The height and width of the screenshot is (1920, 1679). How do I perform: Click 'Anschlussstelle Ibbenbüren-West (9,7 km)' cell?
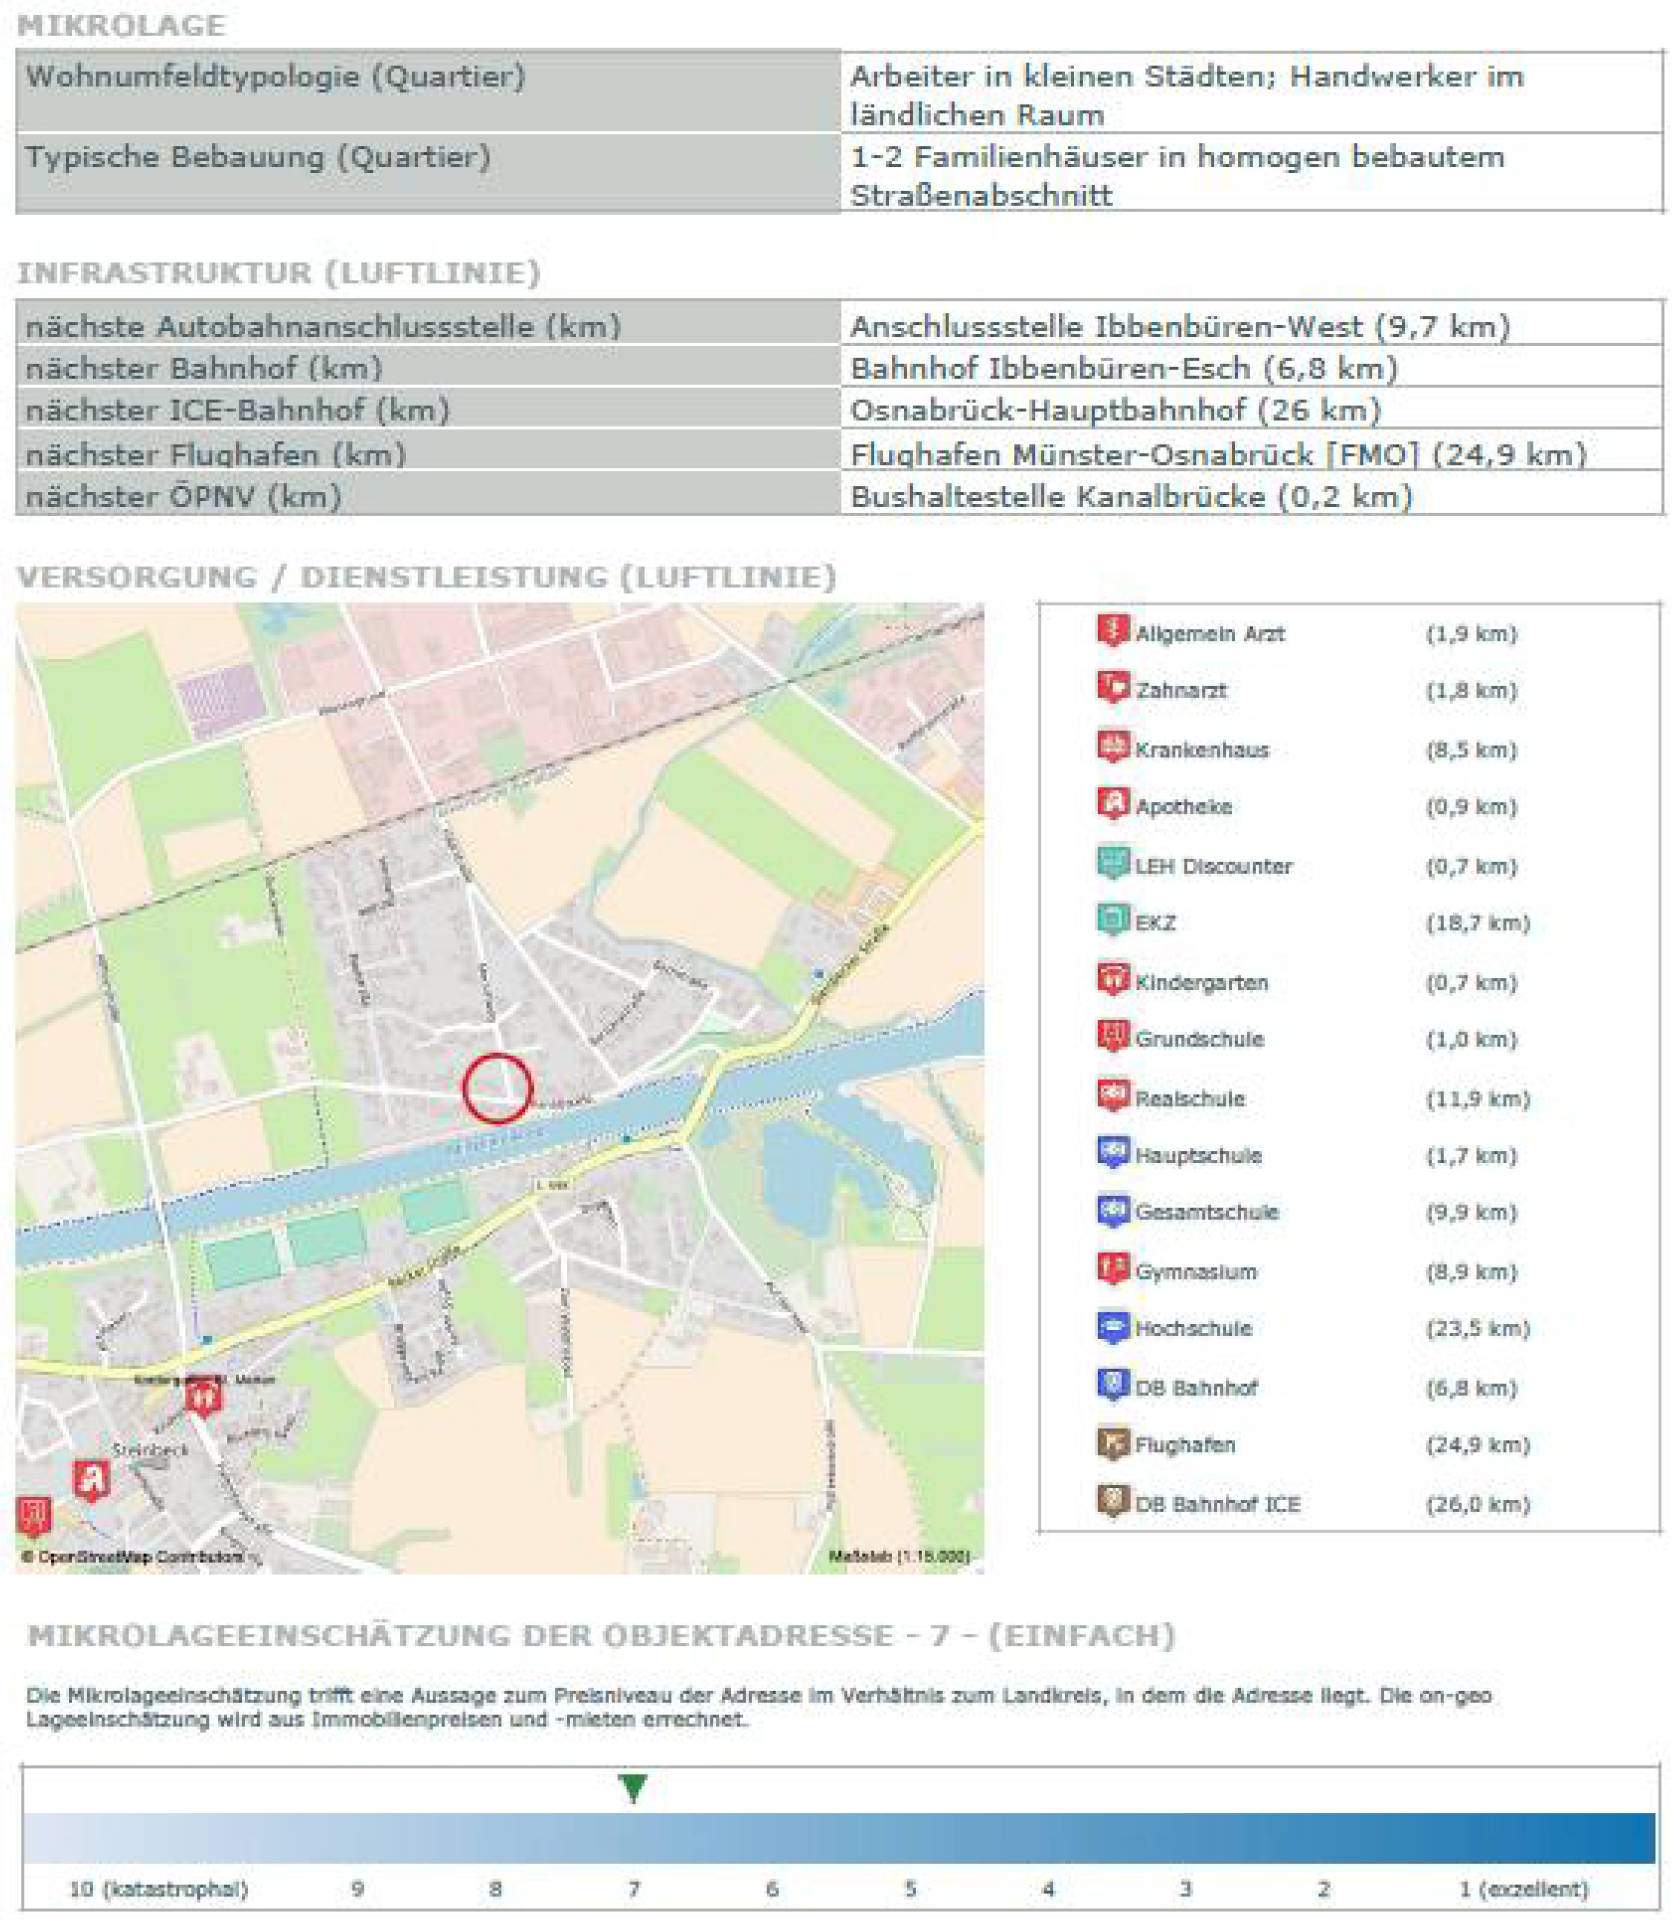pyautogui.click(x=1252, y=325)
